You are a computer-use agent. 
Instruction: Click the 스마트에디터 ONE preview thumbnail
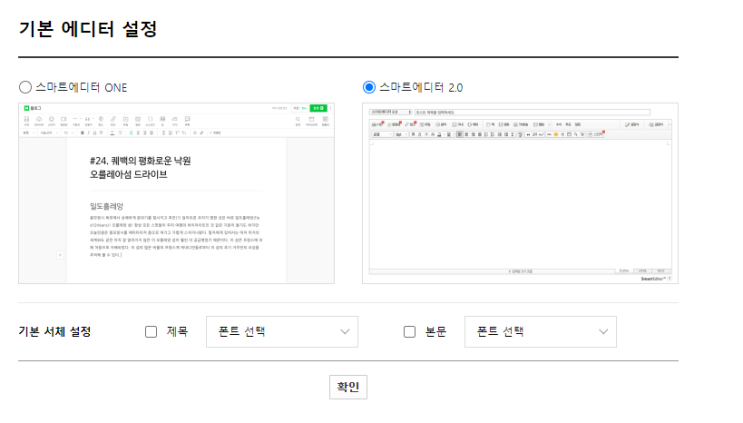tap(176, 193)
